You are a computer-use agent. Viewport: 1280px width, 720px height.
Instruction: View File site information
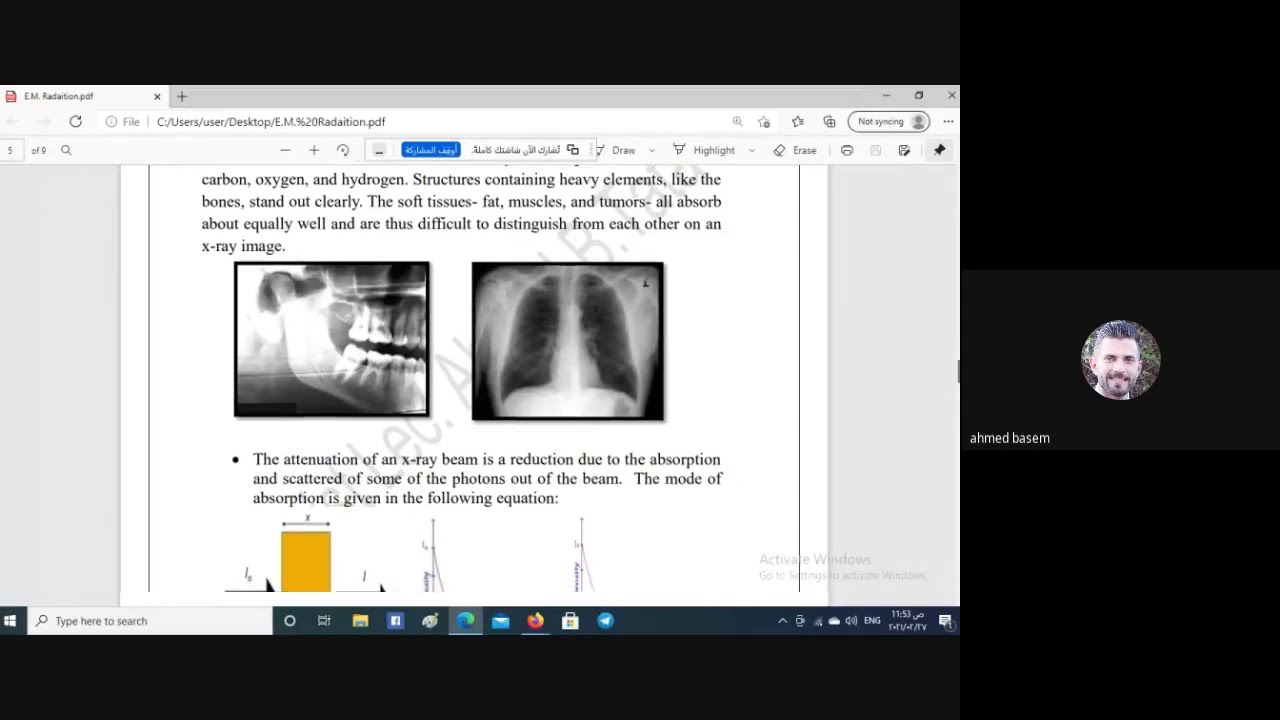point(123,122)
